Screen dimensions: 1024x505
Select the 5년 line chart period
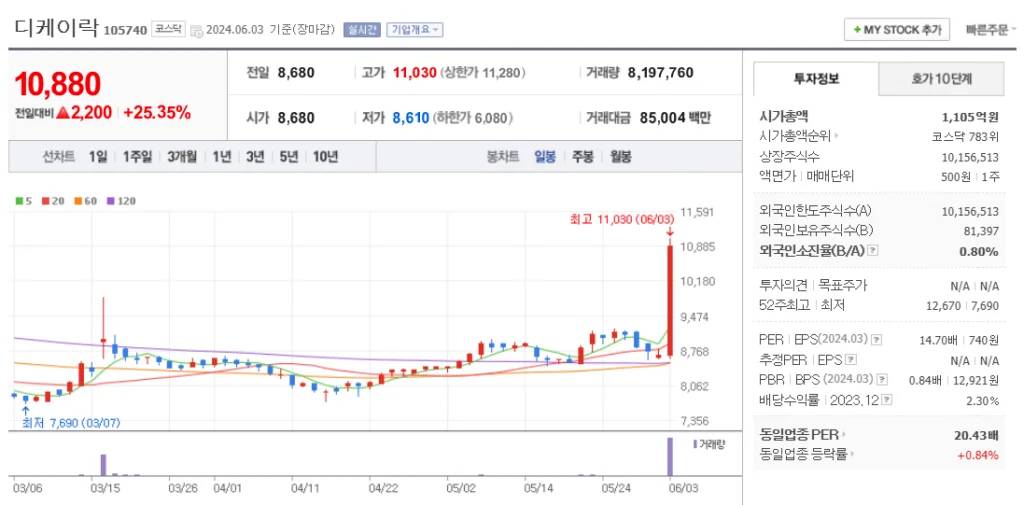[x=289, y=157]
